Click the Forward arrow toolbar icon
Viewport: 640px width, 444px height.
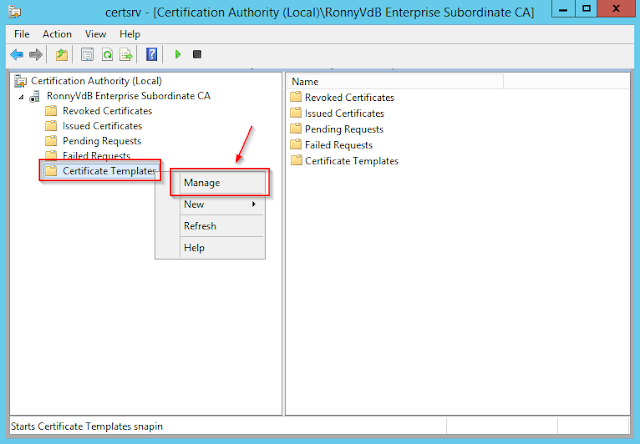pyautogui.click(x=36, y=54)
